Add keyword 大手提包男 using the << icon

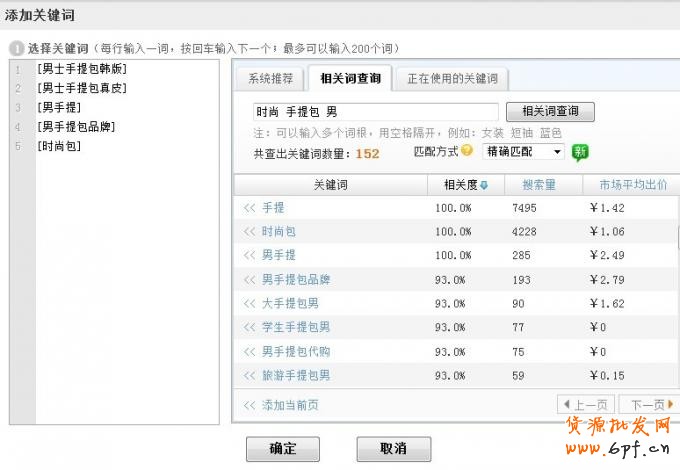click(x=249, y=304)
